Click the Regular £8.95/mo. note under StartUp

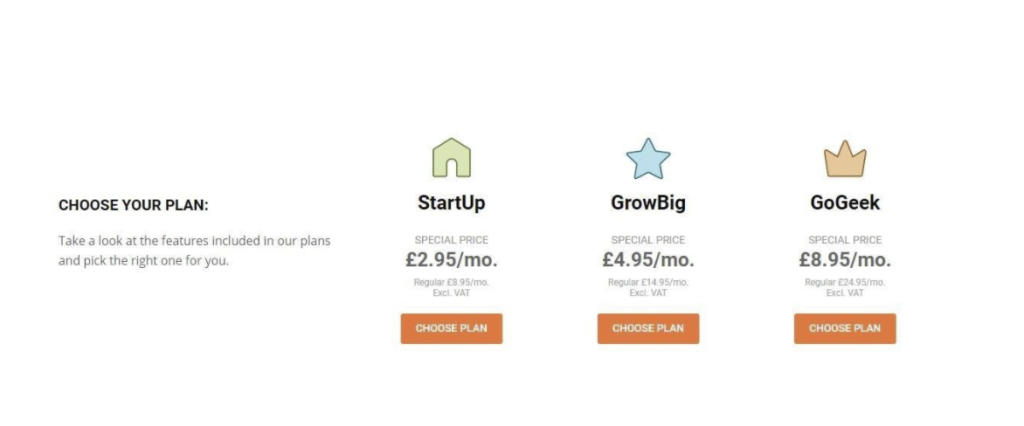(451, 282)
